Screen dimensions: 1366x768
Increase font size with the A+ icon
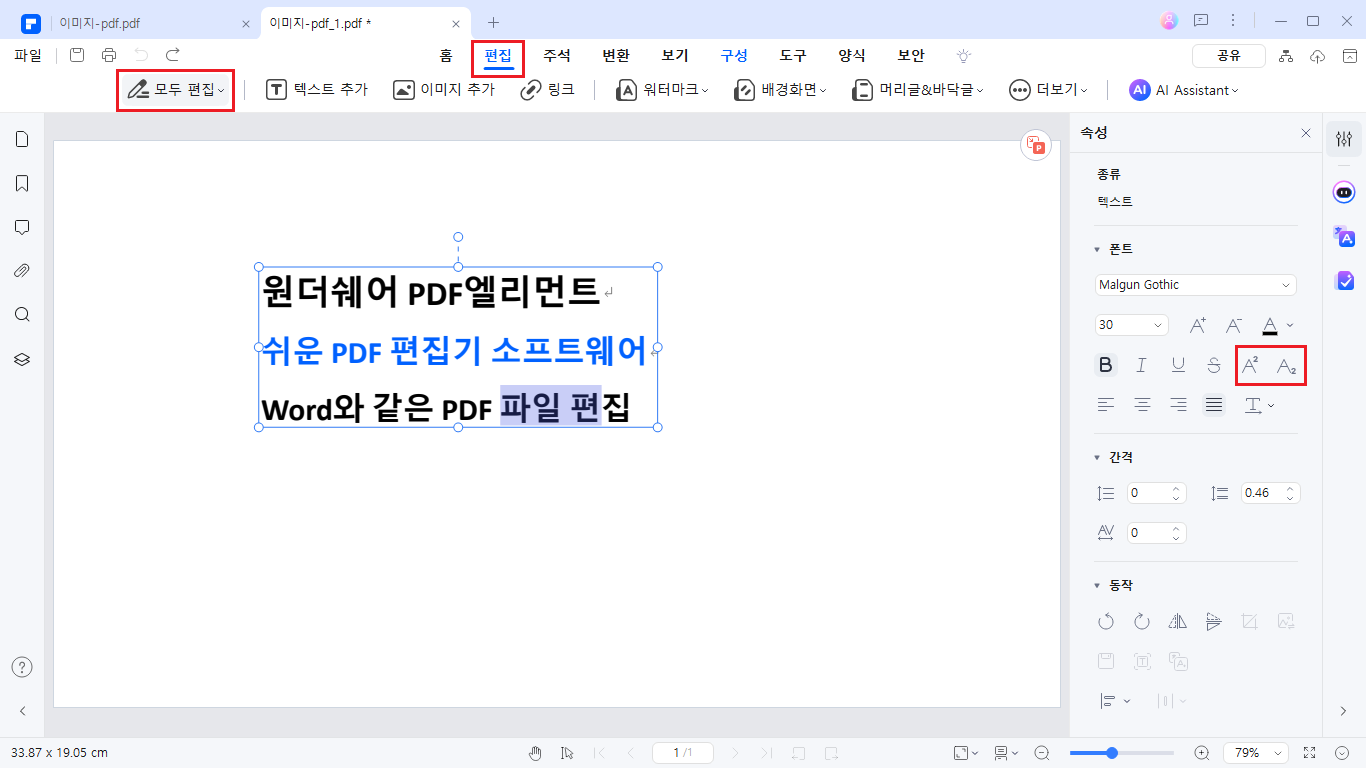[x=1198, y=325]
